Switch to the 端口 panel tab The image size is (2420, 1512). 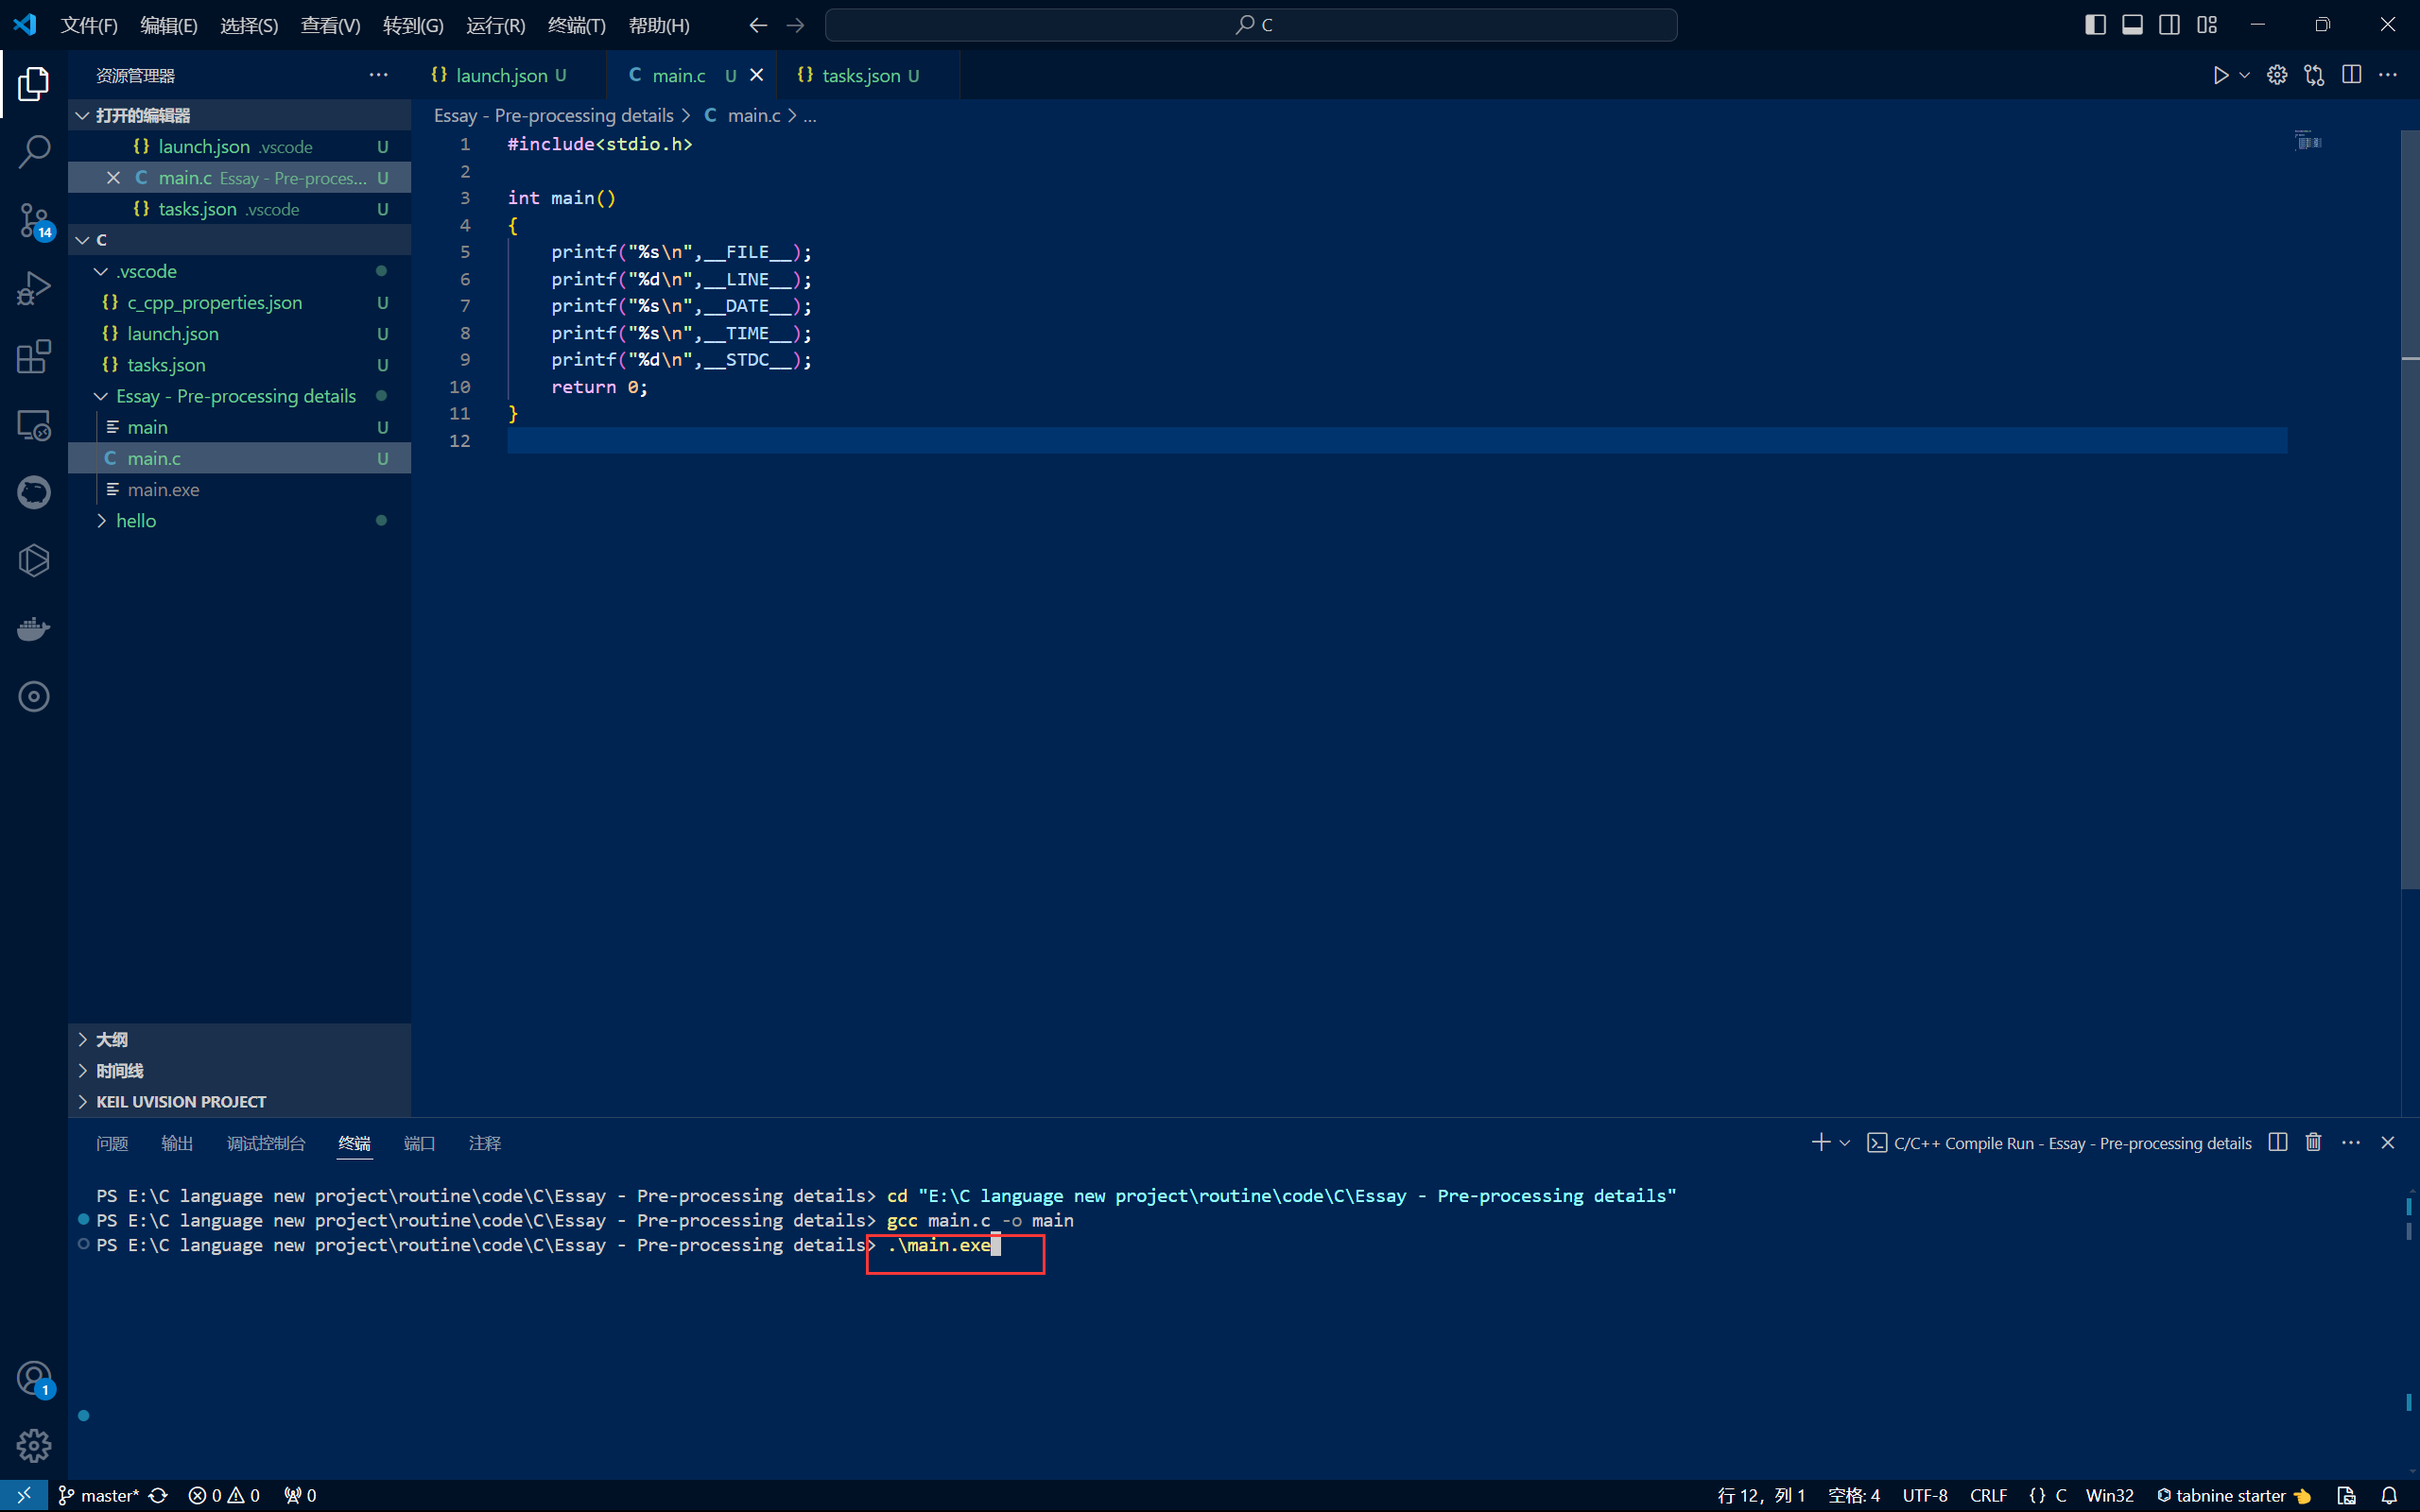tap(419, 1143)
